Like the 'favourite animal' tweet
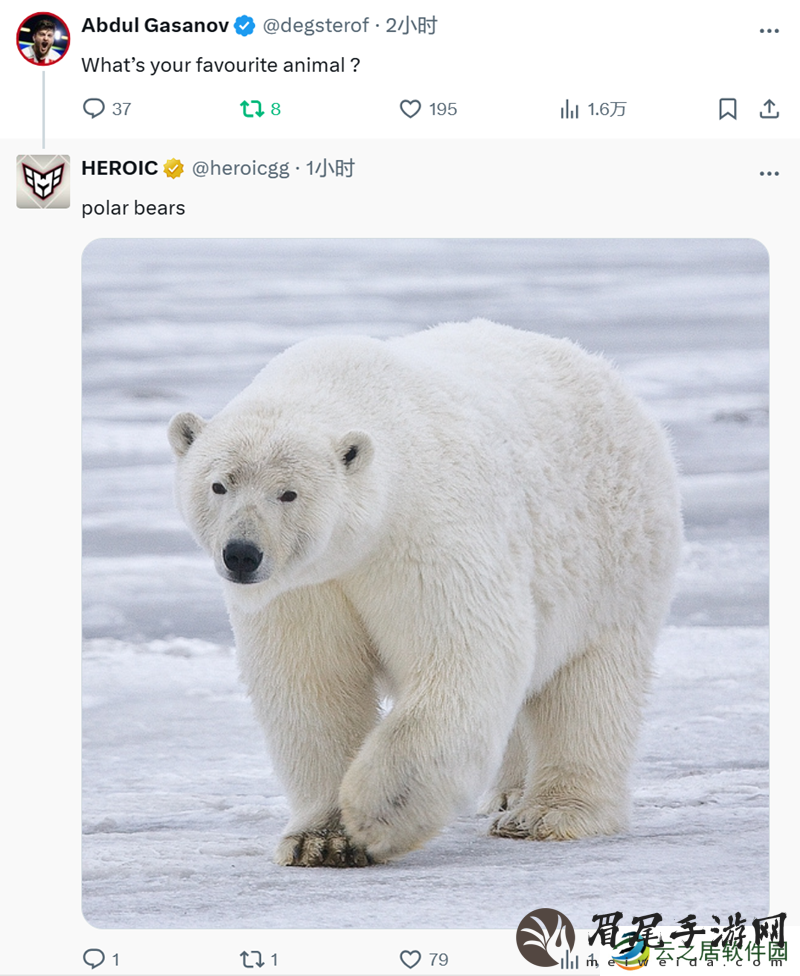The height and width of the screenshot is (976, 800). [428, 109]
